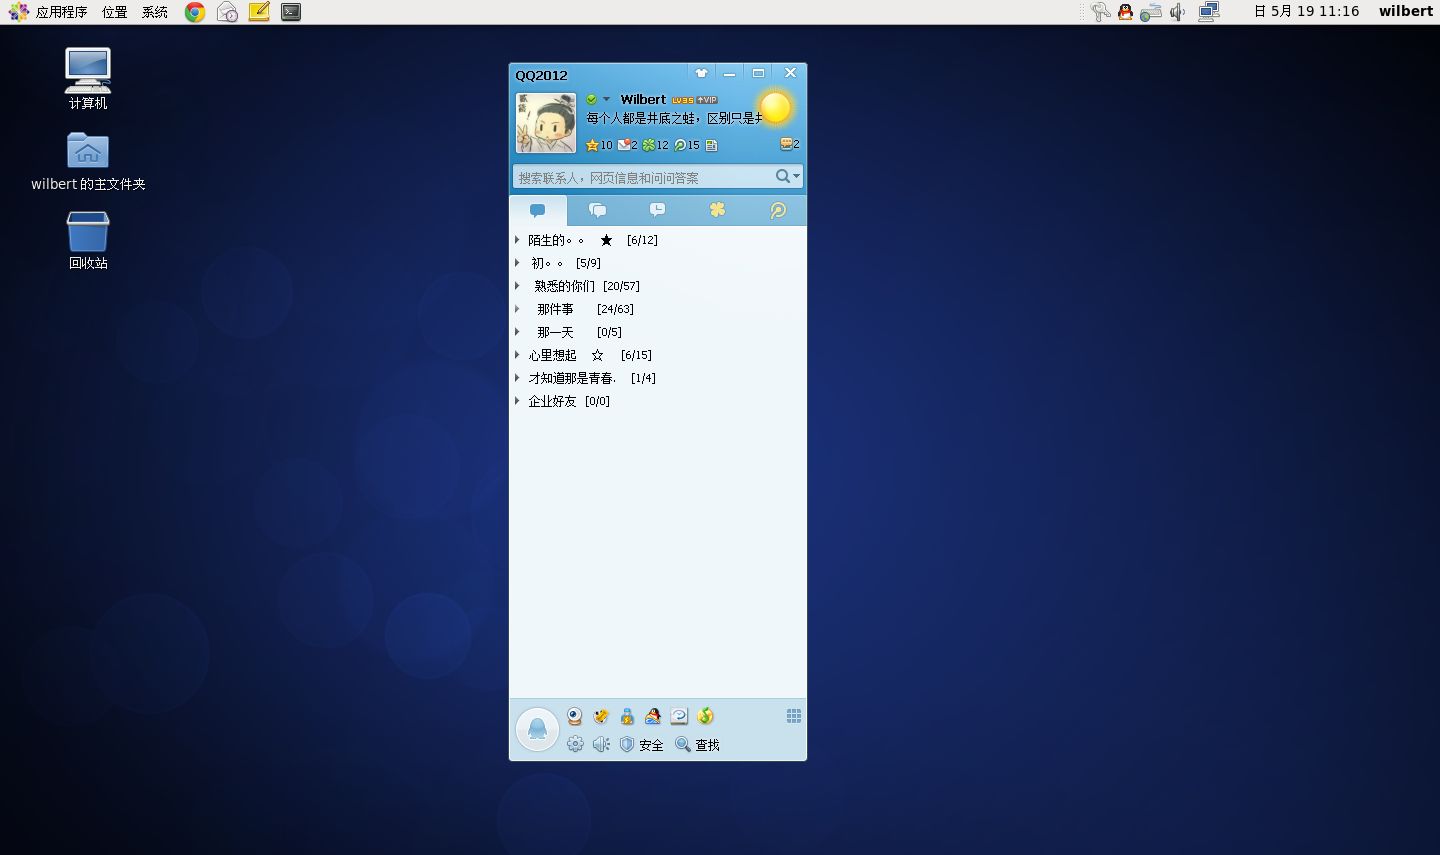Screen dimensions: 1440x855
Task: Open the wilbert user menu
Action: pos(1405,11)
